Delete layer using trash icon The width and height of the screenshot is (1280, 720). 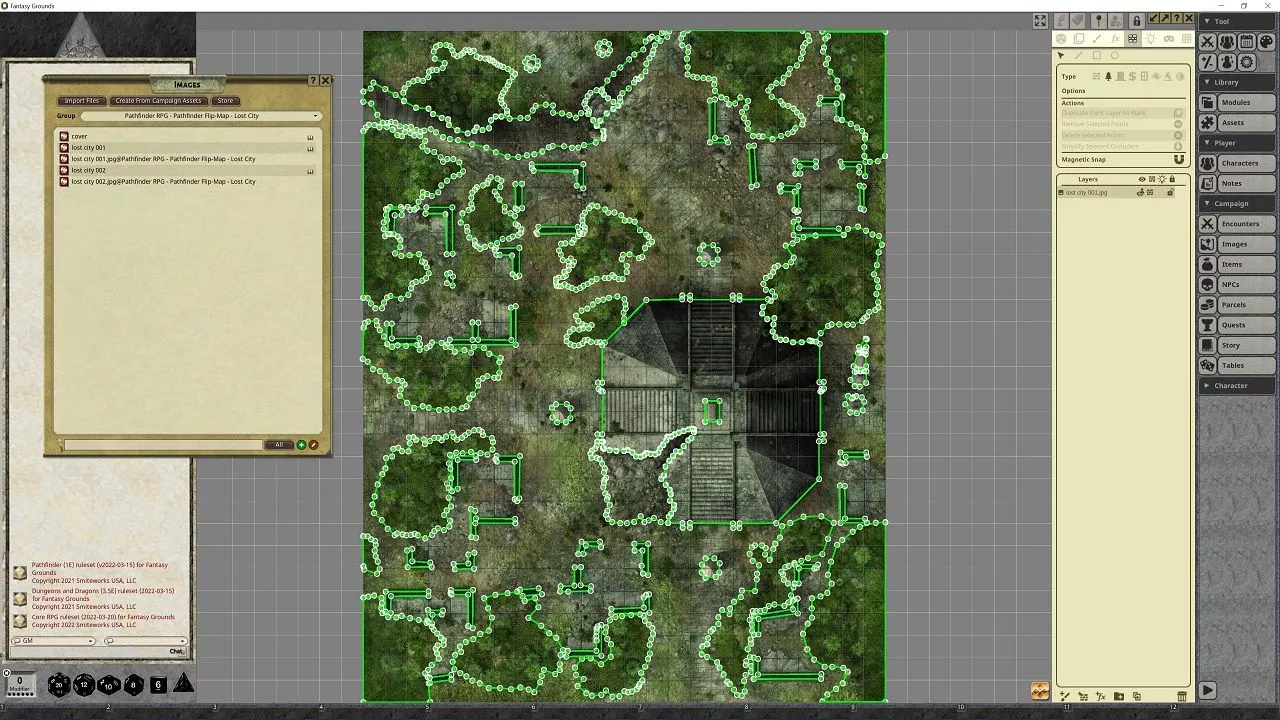point(1182,696)
